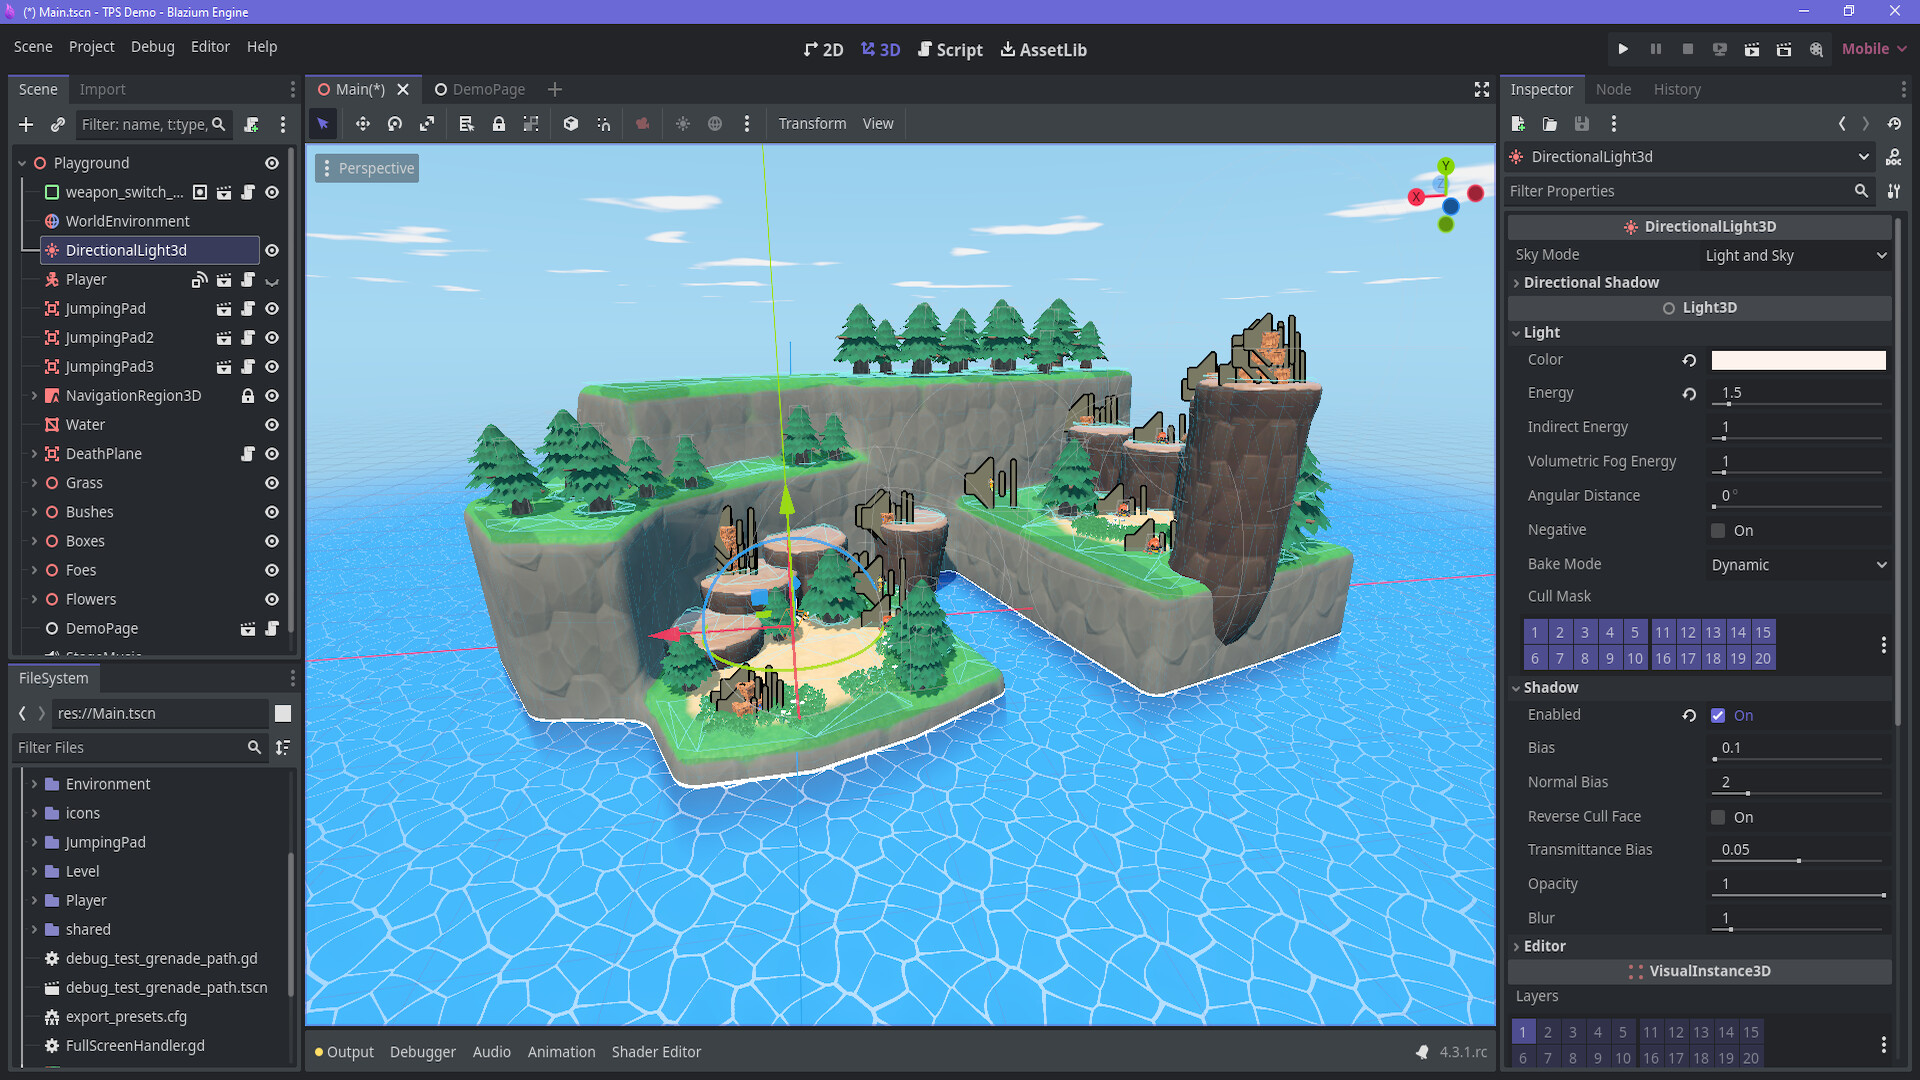The height and width of the screenshot is (1080, 1920).
Task: Enable the Negative light option
Action: point(1717,530)
